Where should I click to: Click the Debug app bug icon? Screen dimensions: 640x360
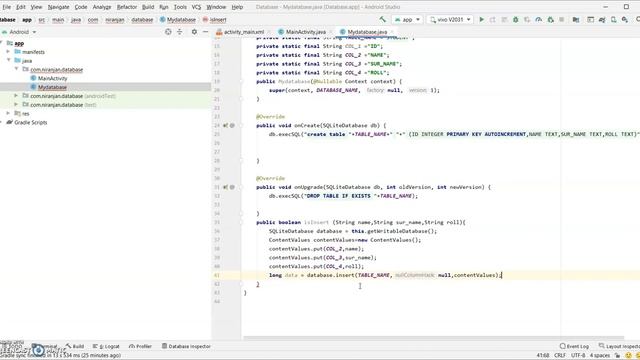pyautogui.click(x=516, y=20)
